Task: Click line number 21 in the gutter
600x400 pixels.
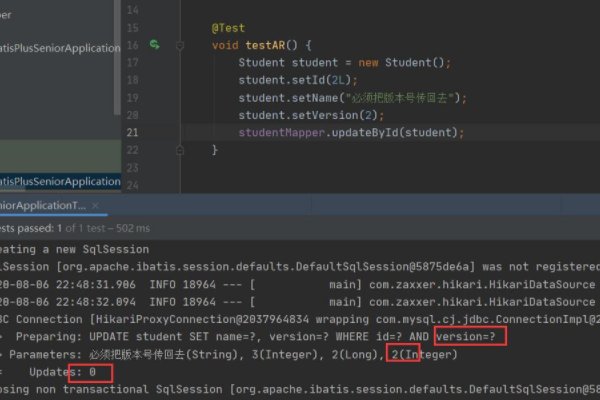Action: coord(133,132)
